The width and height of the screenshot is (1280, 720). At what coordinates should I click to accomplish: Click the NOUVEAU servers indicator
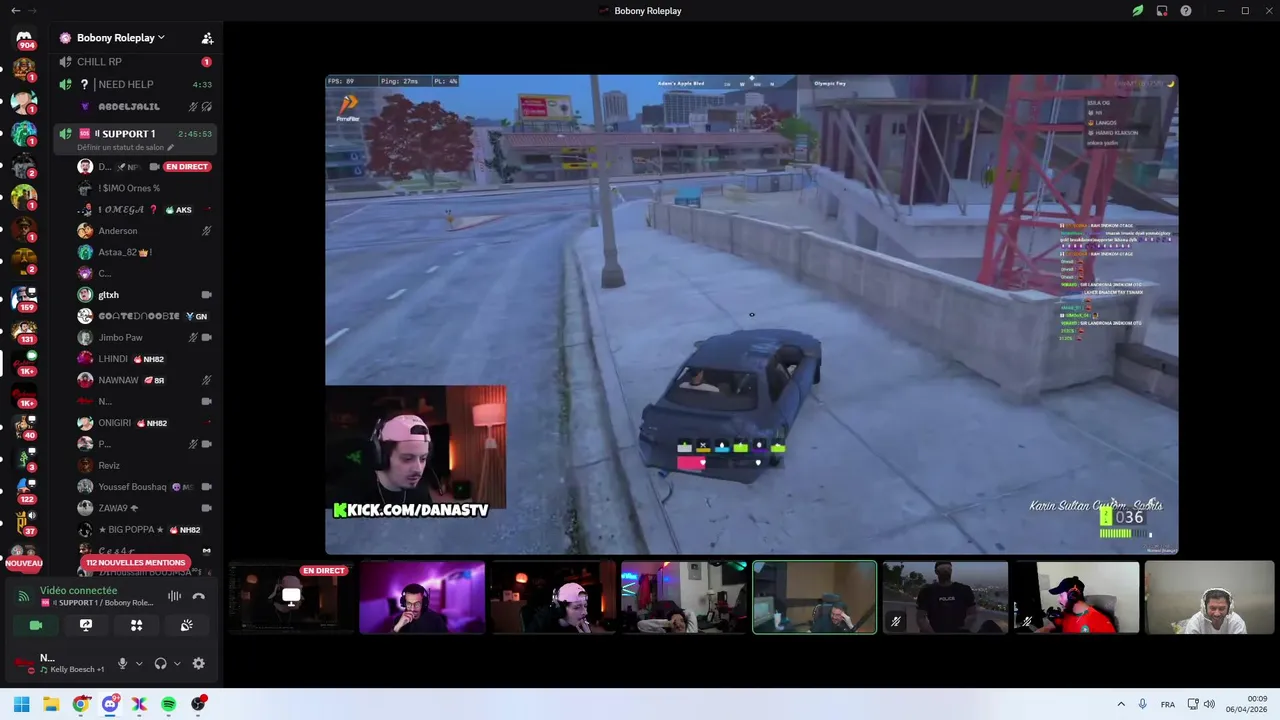click(x=24, y=563)
